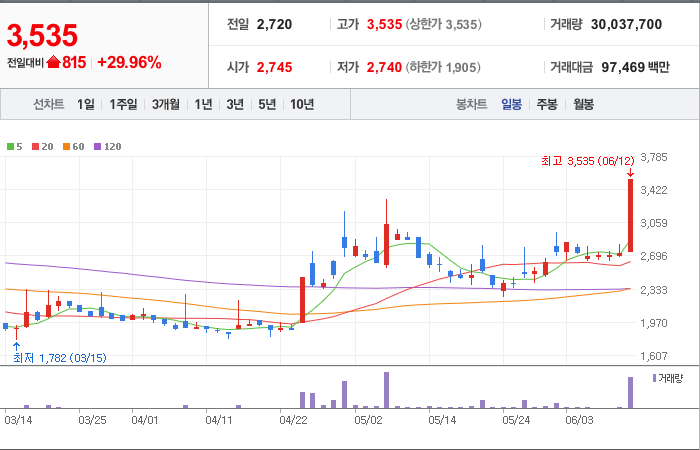Click the 06/03 date axis label
The height and width of the screenshot is (450, 700).
(579, 421)
